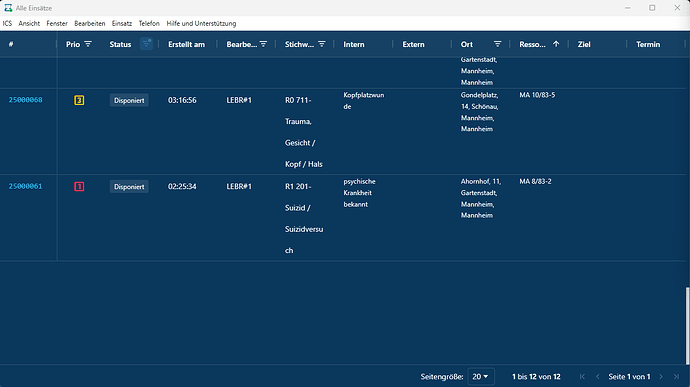Select address Ahornhof, 11, Gartenstadt
690x387 pixels.
(x=481, y=198)
